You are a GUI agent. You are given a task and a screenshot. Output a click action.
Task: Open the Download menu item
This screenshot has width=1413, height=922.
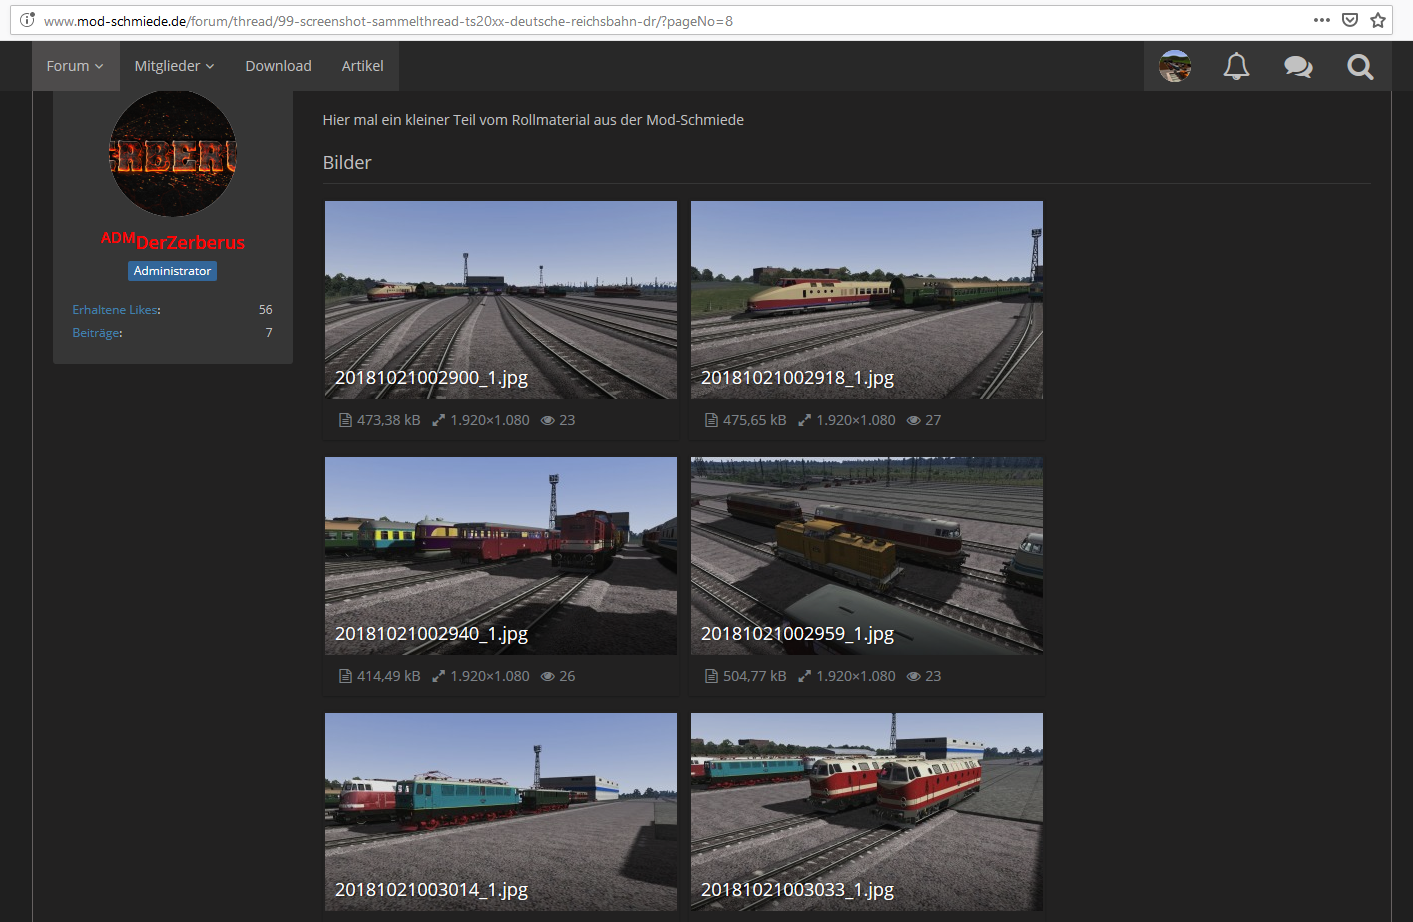(x=278, y=66)
